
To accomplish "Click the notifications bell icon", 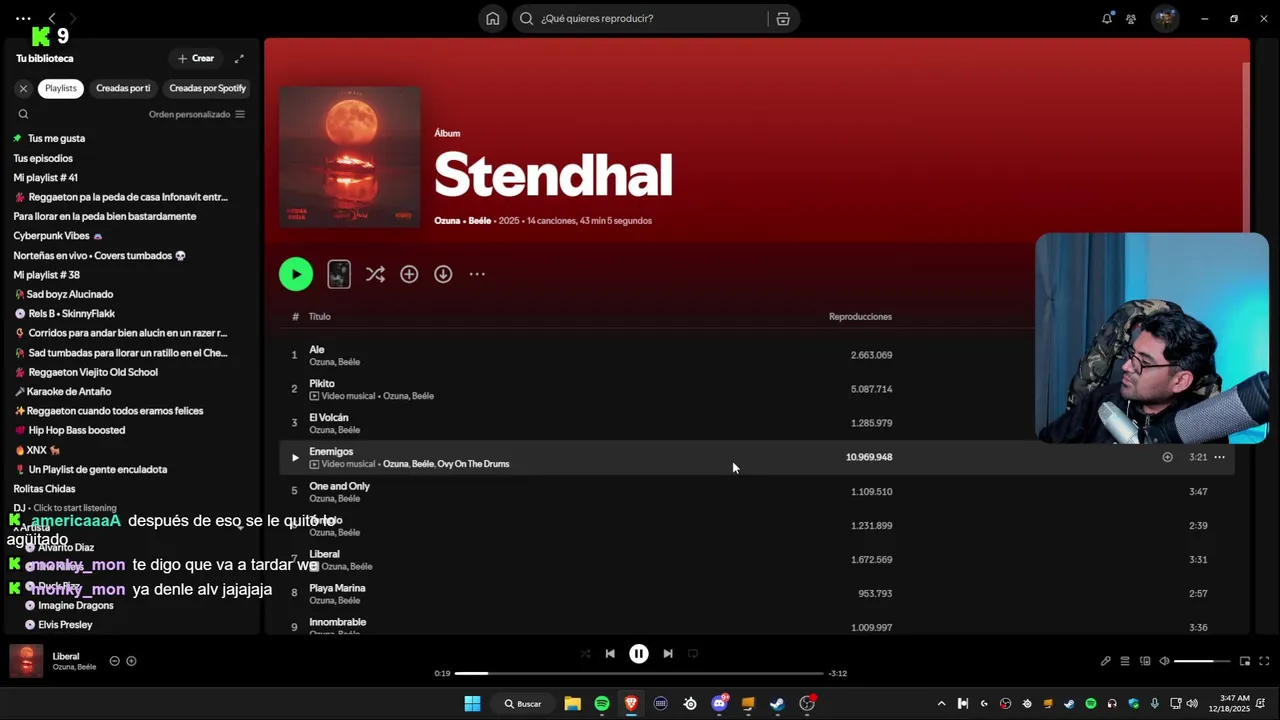I will tap(1107, 18).
